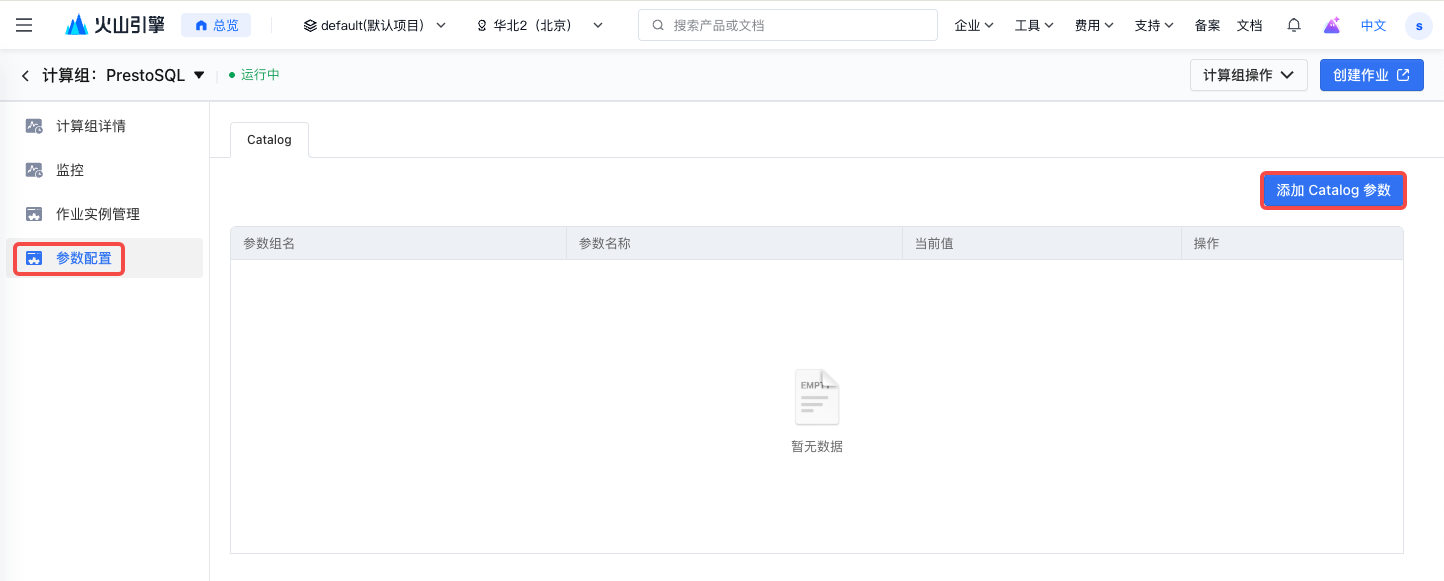
Task: Click the 火山引擎 logo
Action: point(115,25)
